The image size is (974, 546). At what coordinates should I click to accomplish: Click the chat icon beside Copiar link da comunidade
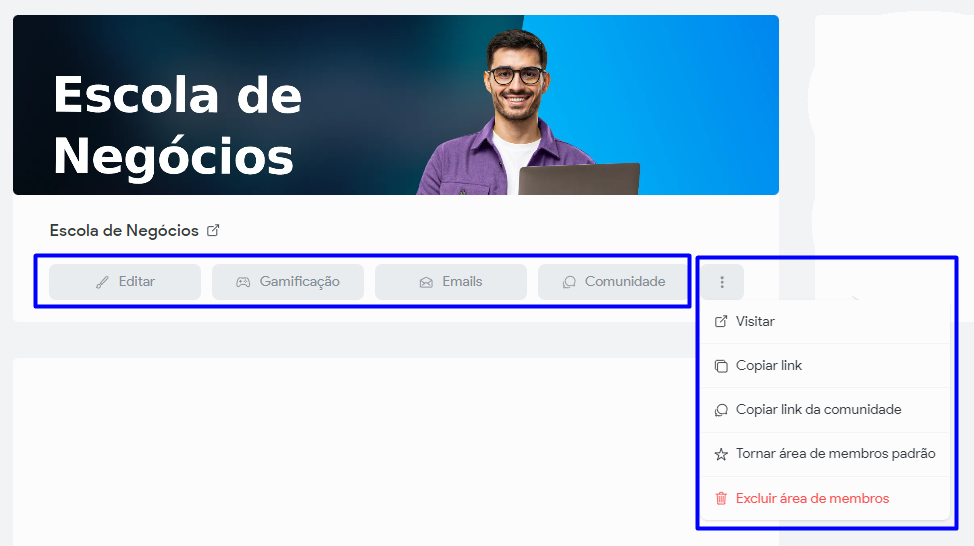point(721,410)
